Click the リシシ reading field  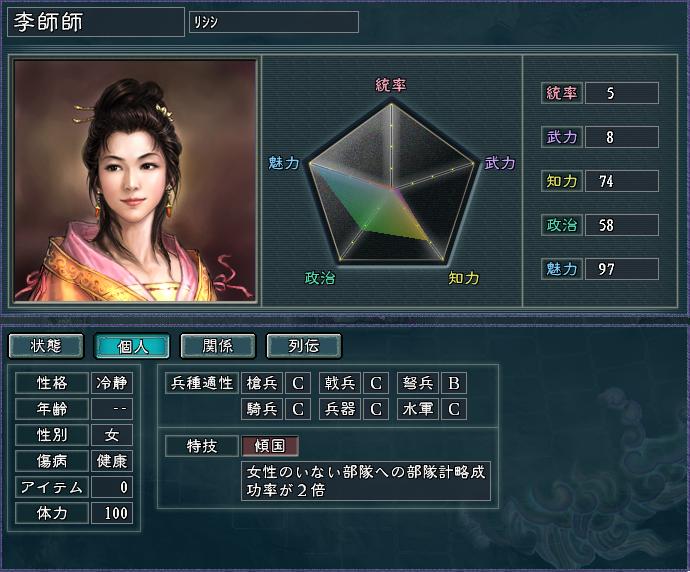pyautogui.click(x=274, y=22)
